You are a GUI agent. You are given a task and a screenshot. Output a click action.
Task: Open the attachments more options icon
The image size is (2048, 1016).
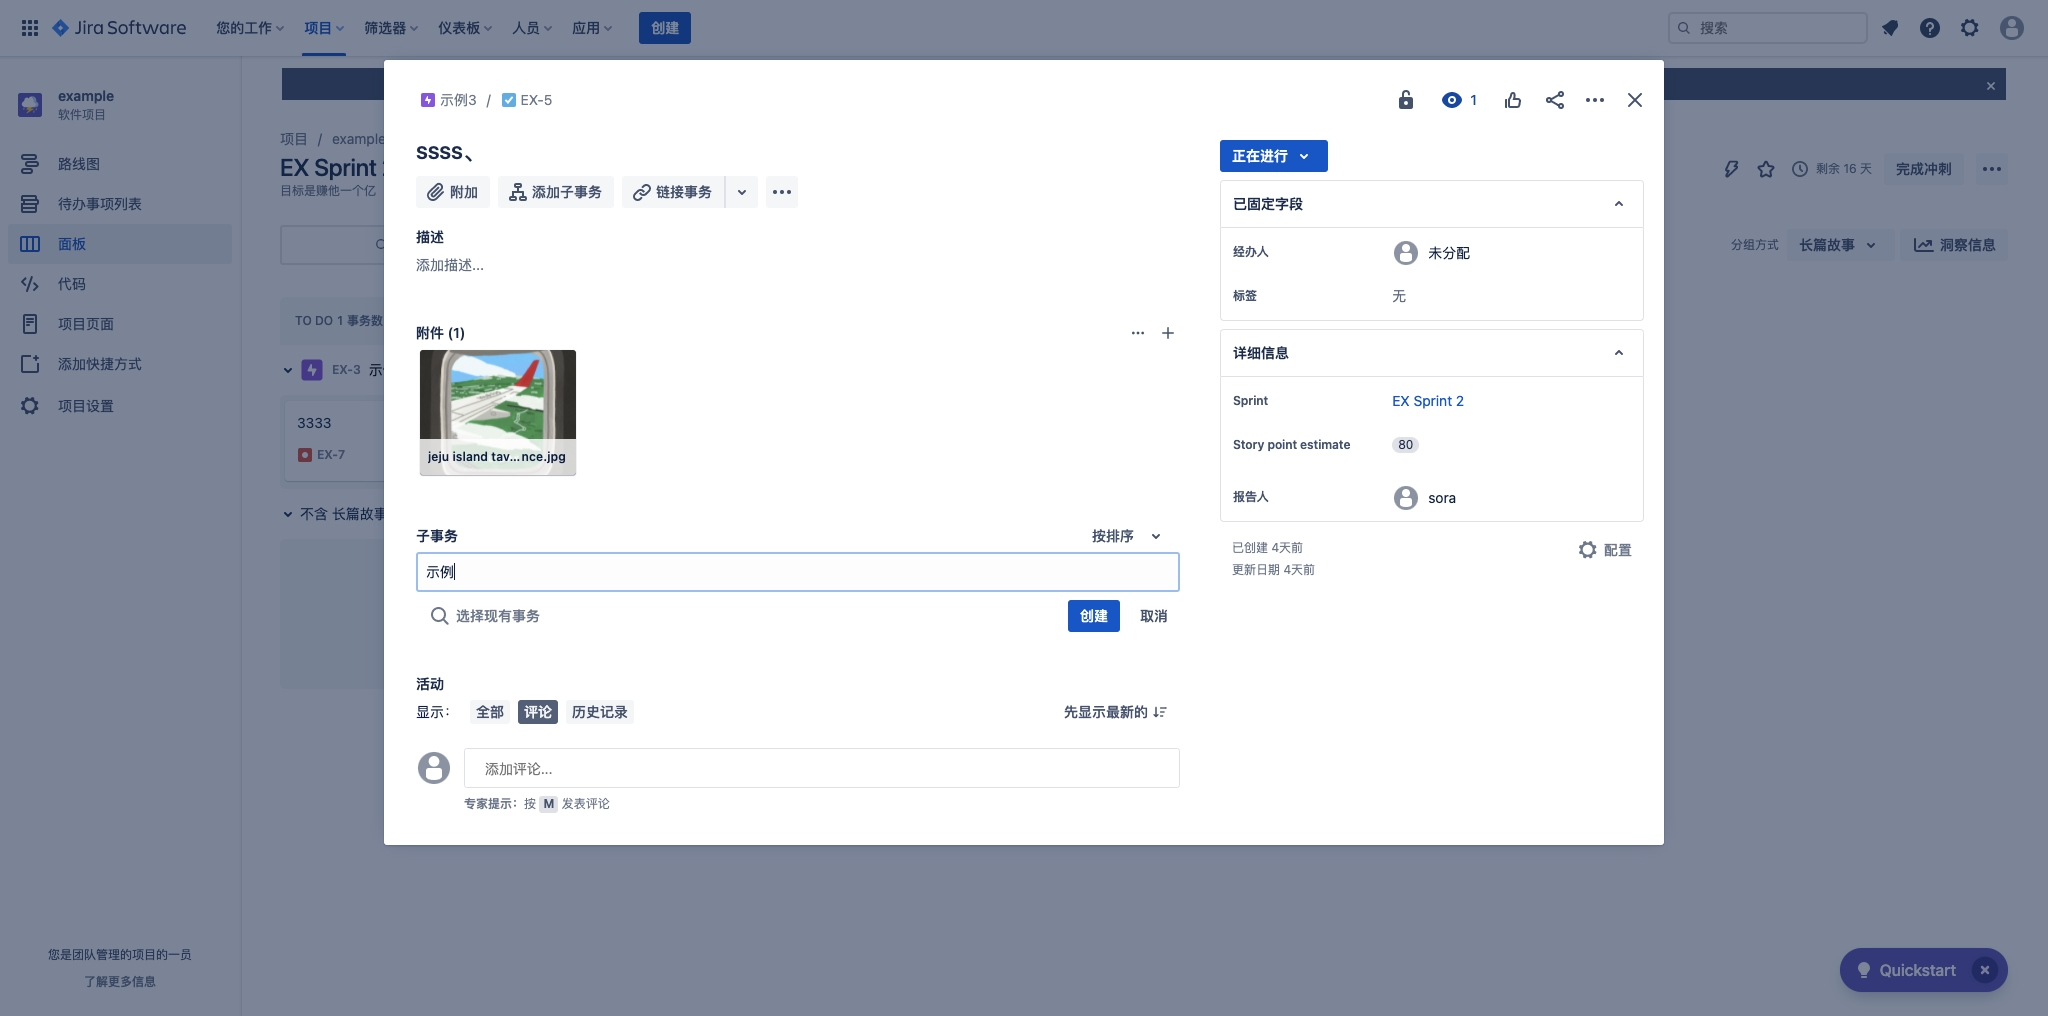(x=1138, y=333)
